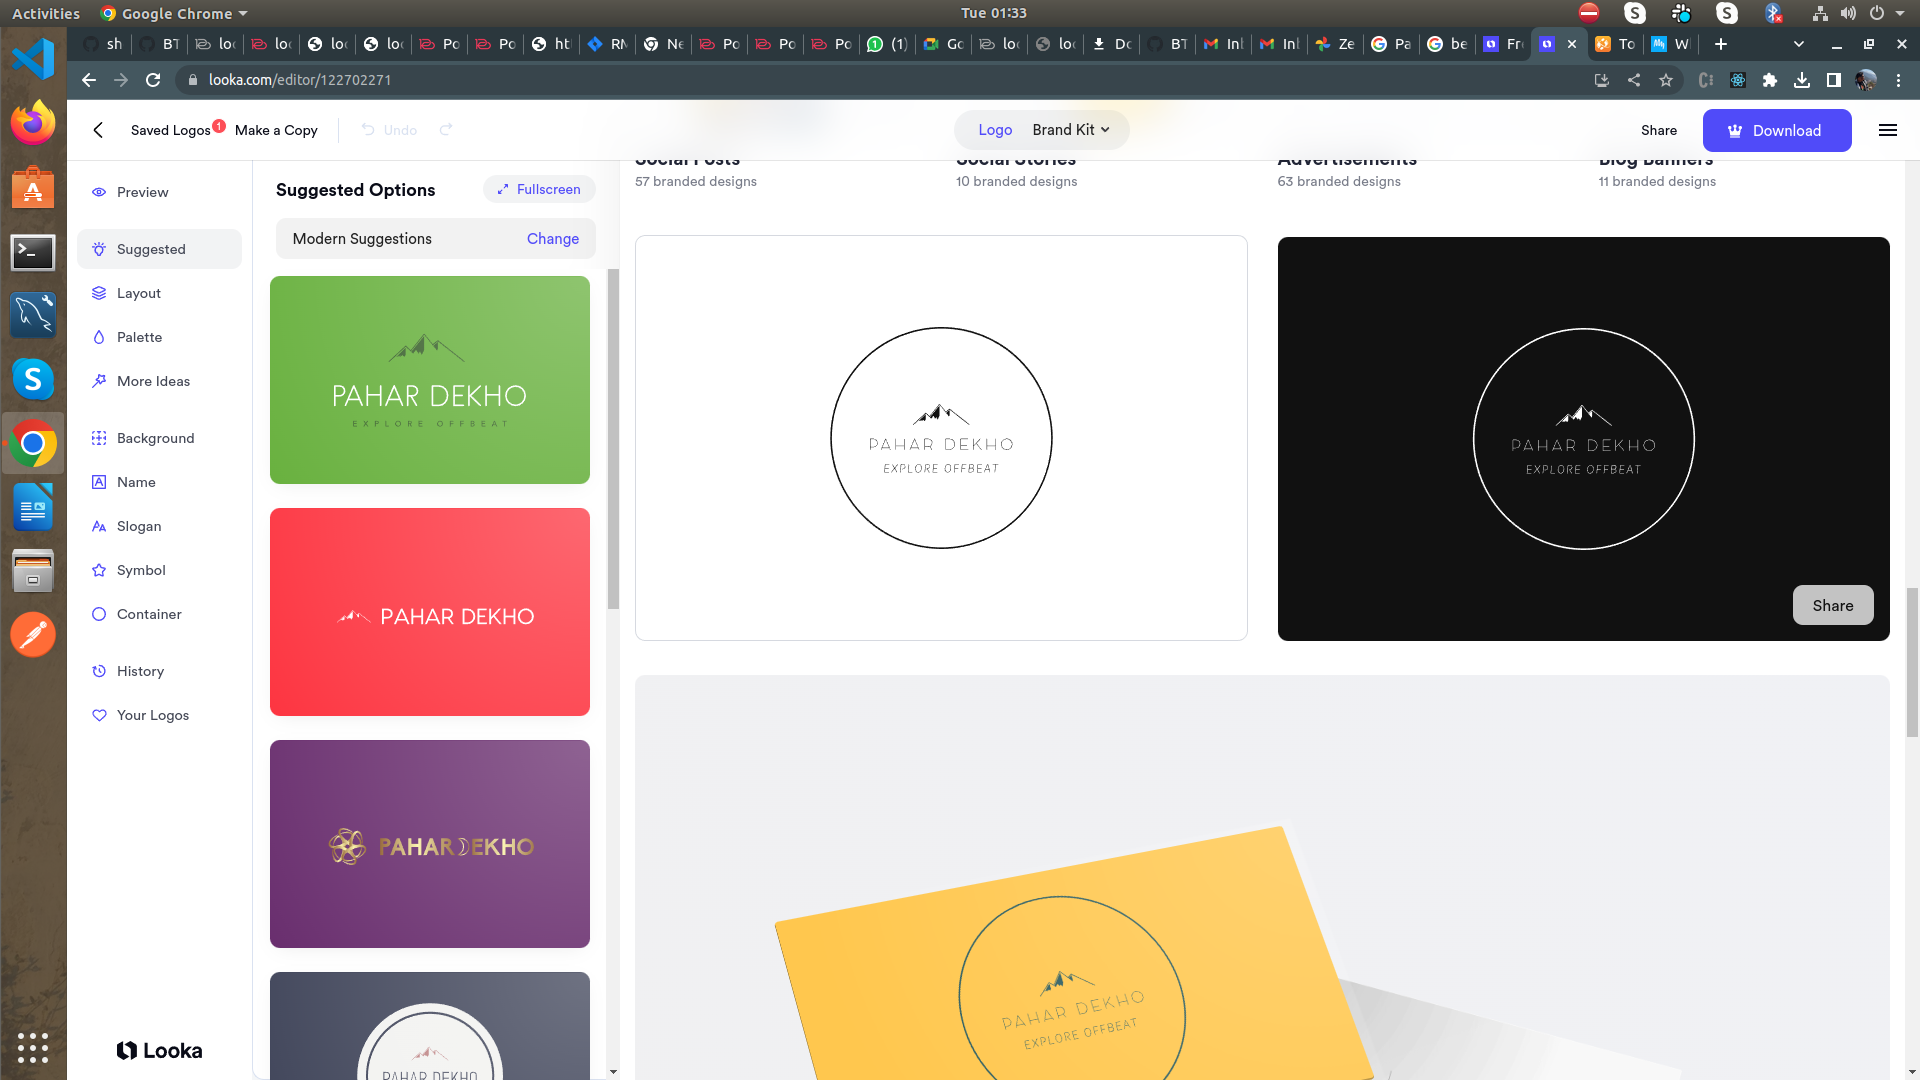The height and width of the screenshot is (1080, 1920).
Task: Open the Background grid icon
Action: click(x=99, y=438)
